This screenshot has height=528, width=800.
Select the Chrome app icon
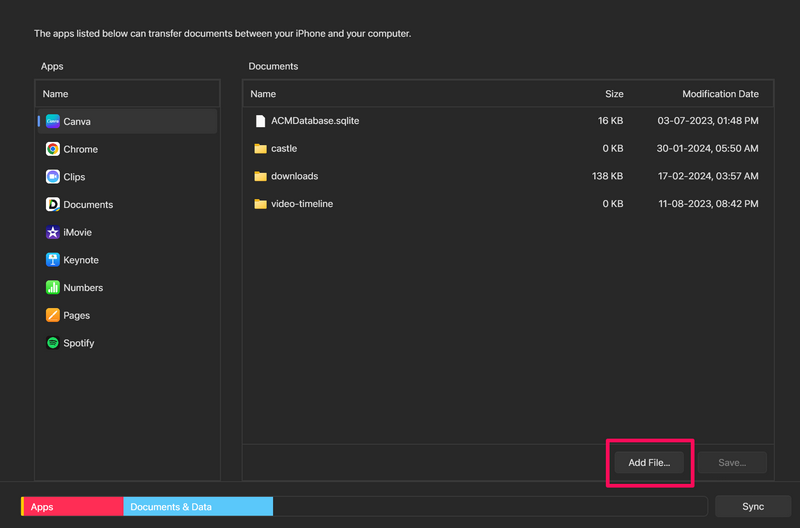click(53, 149)
